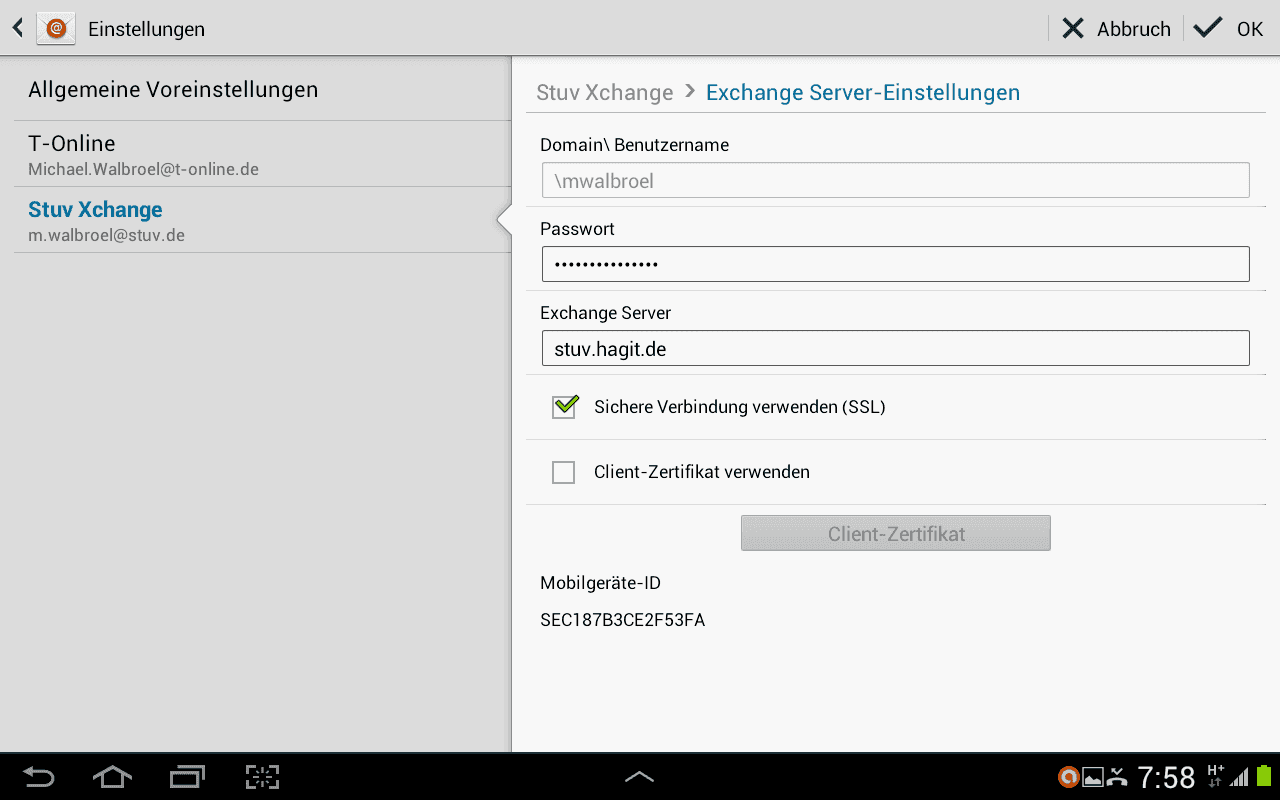Tap the device ID SEC187B3CE2F53FA

tap(622, 620)
